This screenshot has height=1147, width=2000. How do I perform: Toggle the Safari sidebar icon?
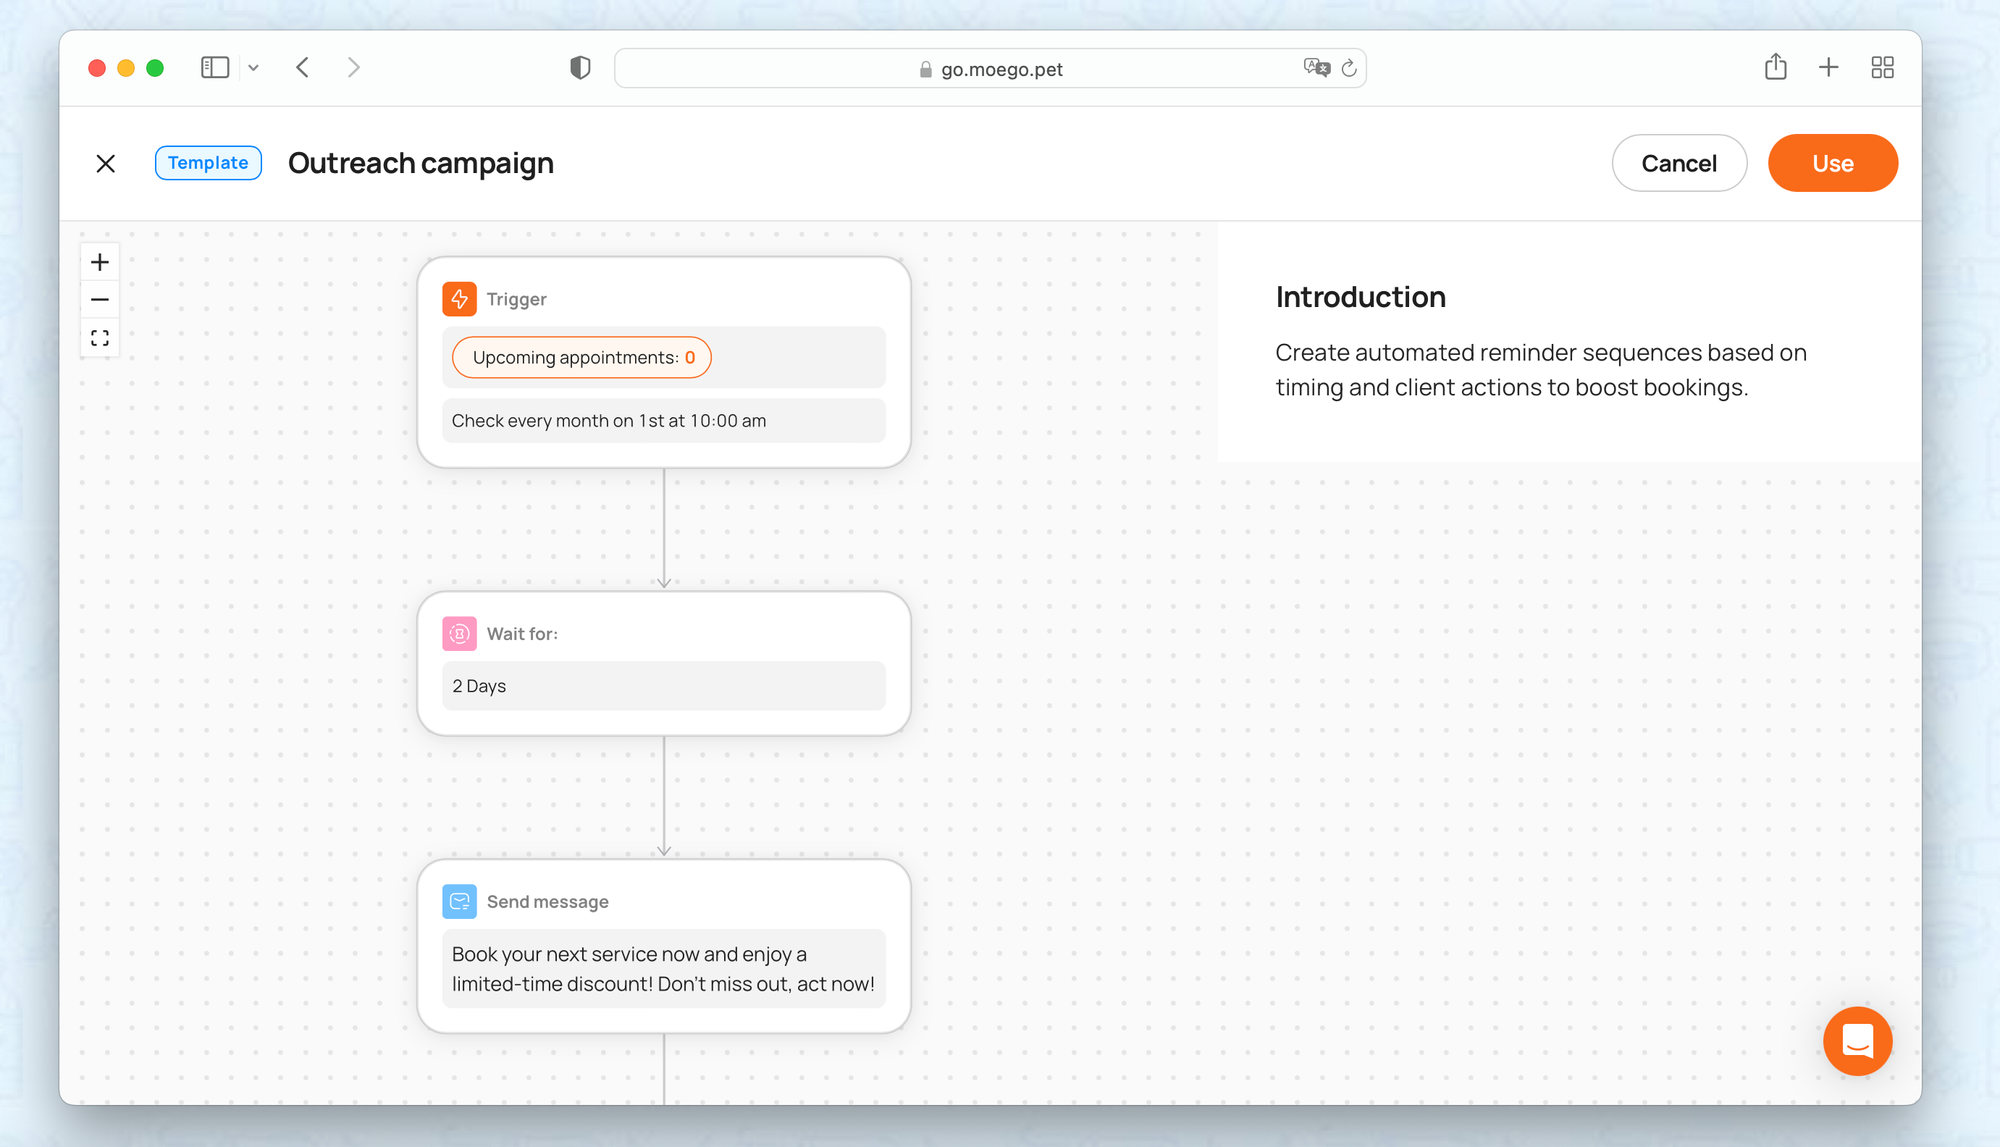pos(215,68)
